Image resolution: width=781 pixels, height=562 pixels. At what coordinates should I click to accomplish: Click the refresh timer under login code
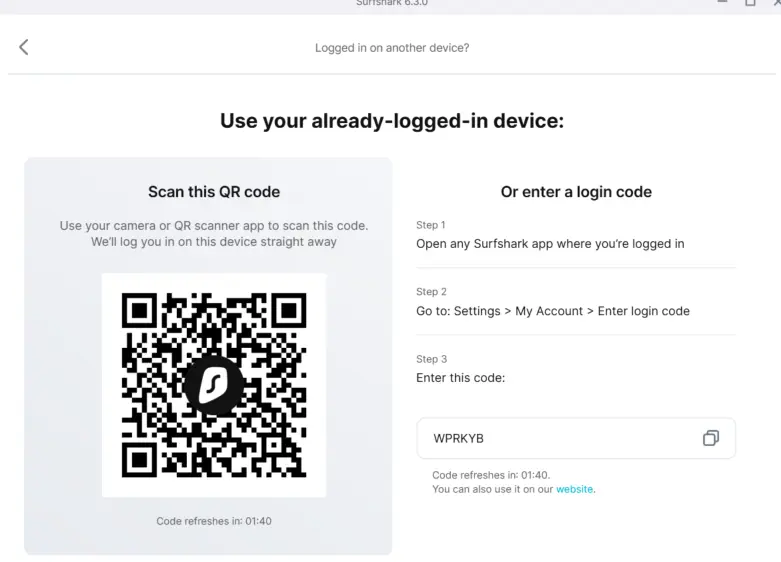point(491,475)
